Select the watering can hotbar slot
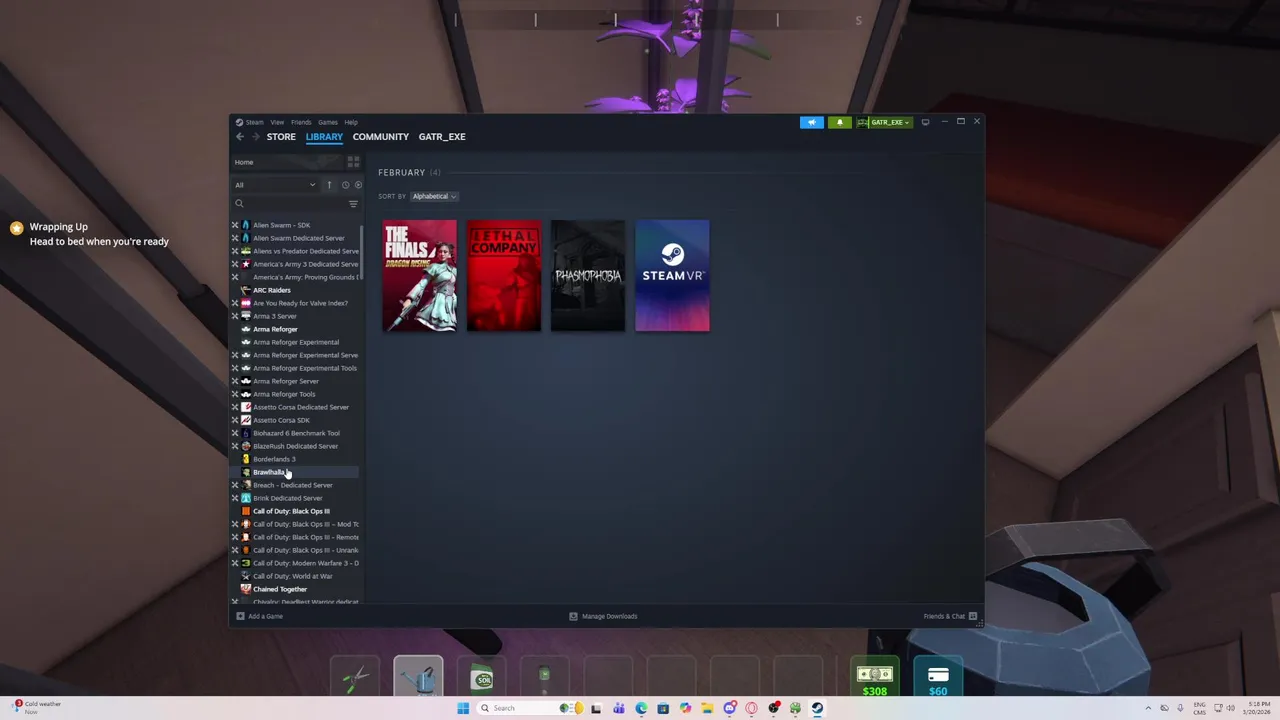This screenshot has width=1280, height=720. [418, 676]
